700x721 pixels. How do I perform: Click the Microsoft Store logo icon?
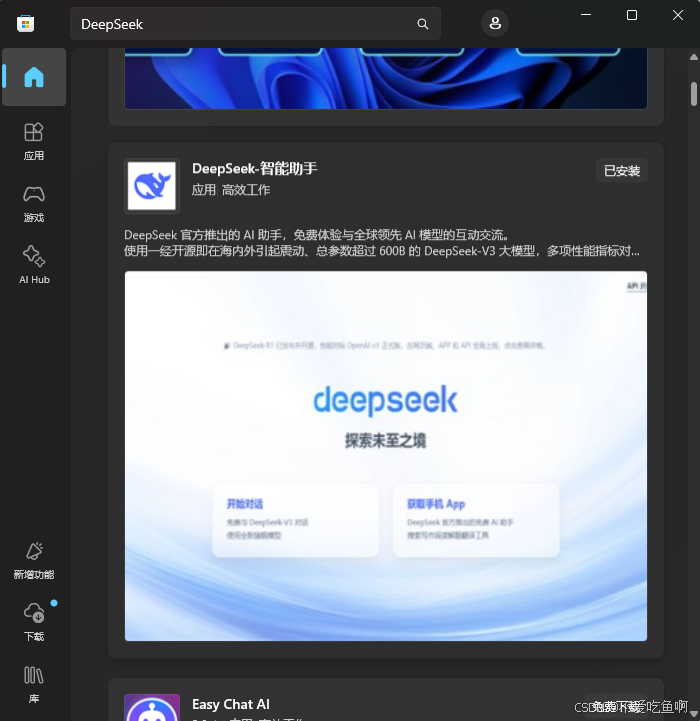tap(25, 23)
